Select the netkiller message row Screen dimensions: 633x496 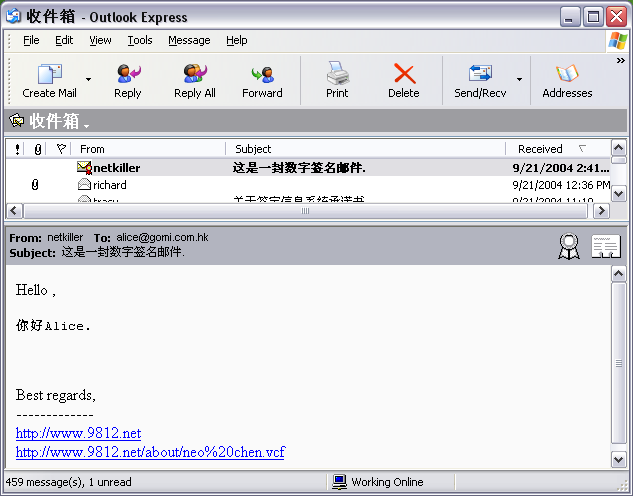click(x=308, y=167)
